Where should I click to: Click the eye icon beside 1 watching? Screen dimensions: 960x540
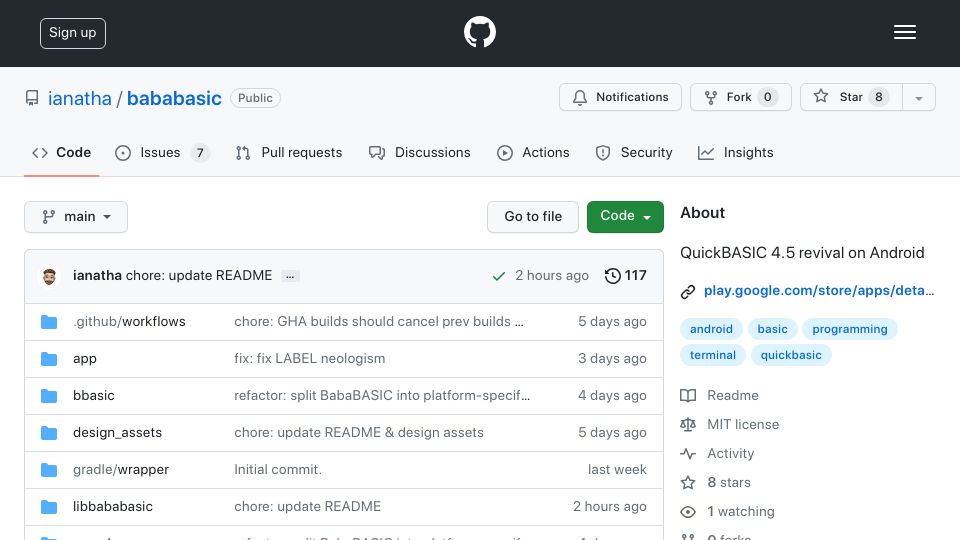688,512
